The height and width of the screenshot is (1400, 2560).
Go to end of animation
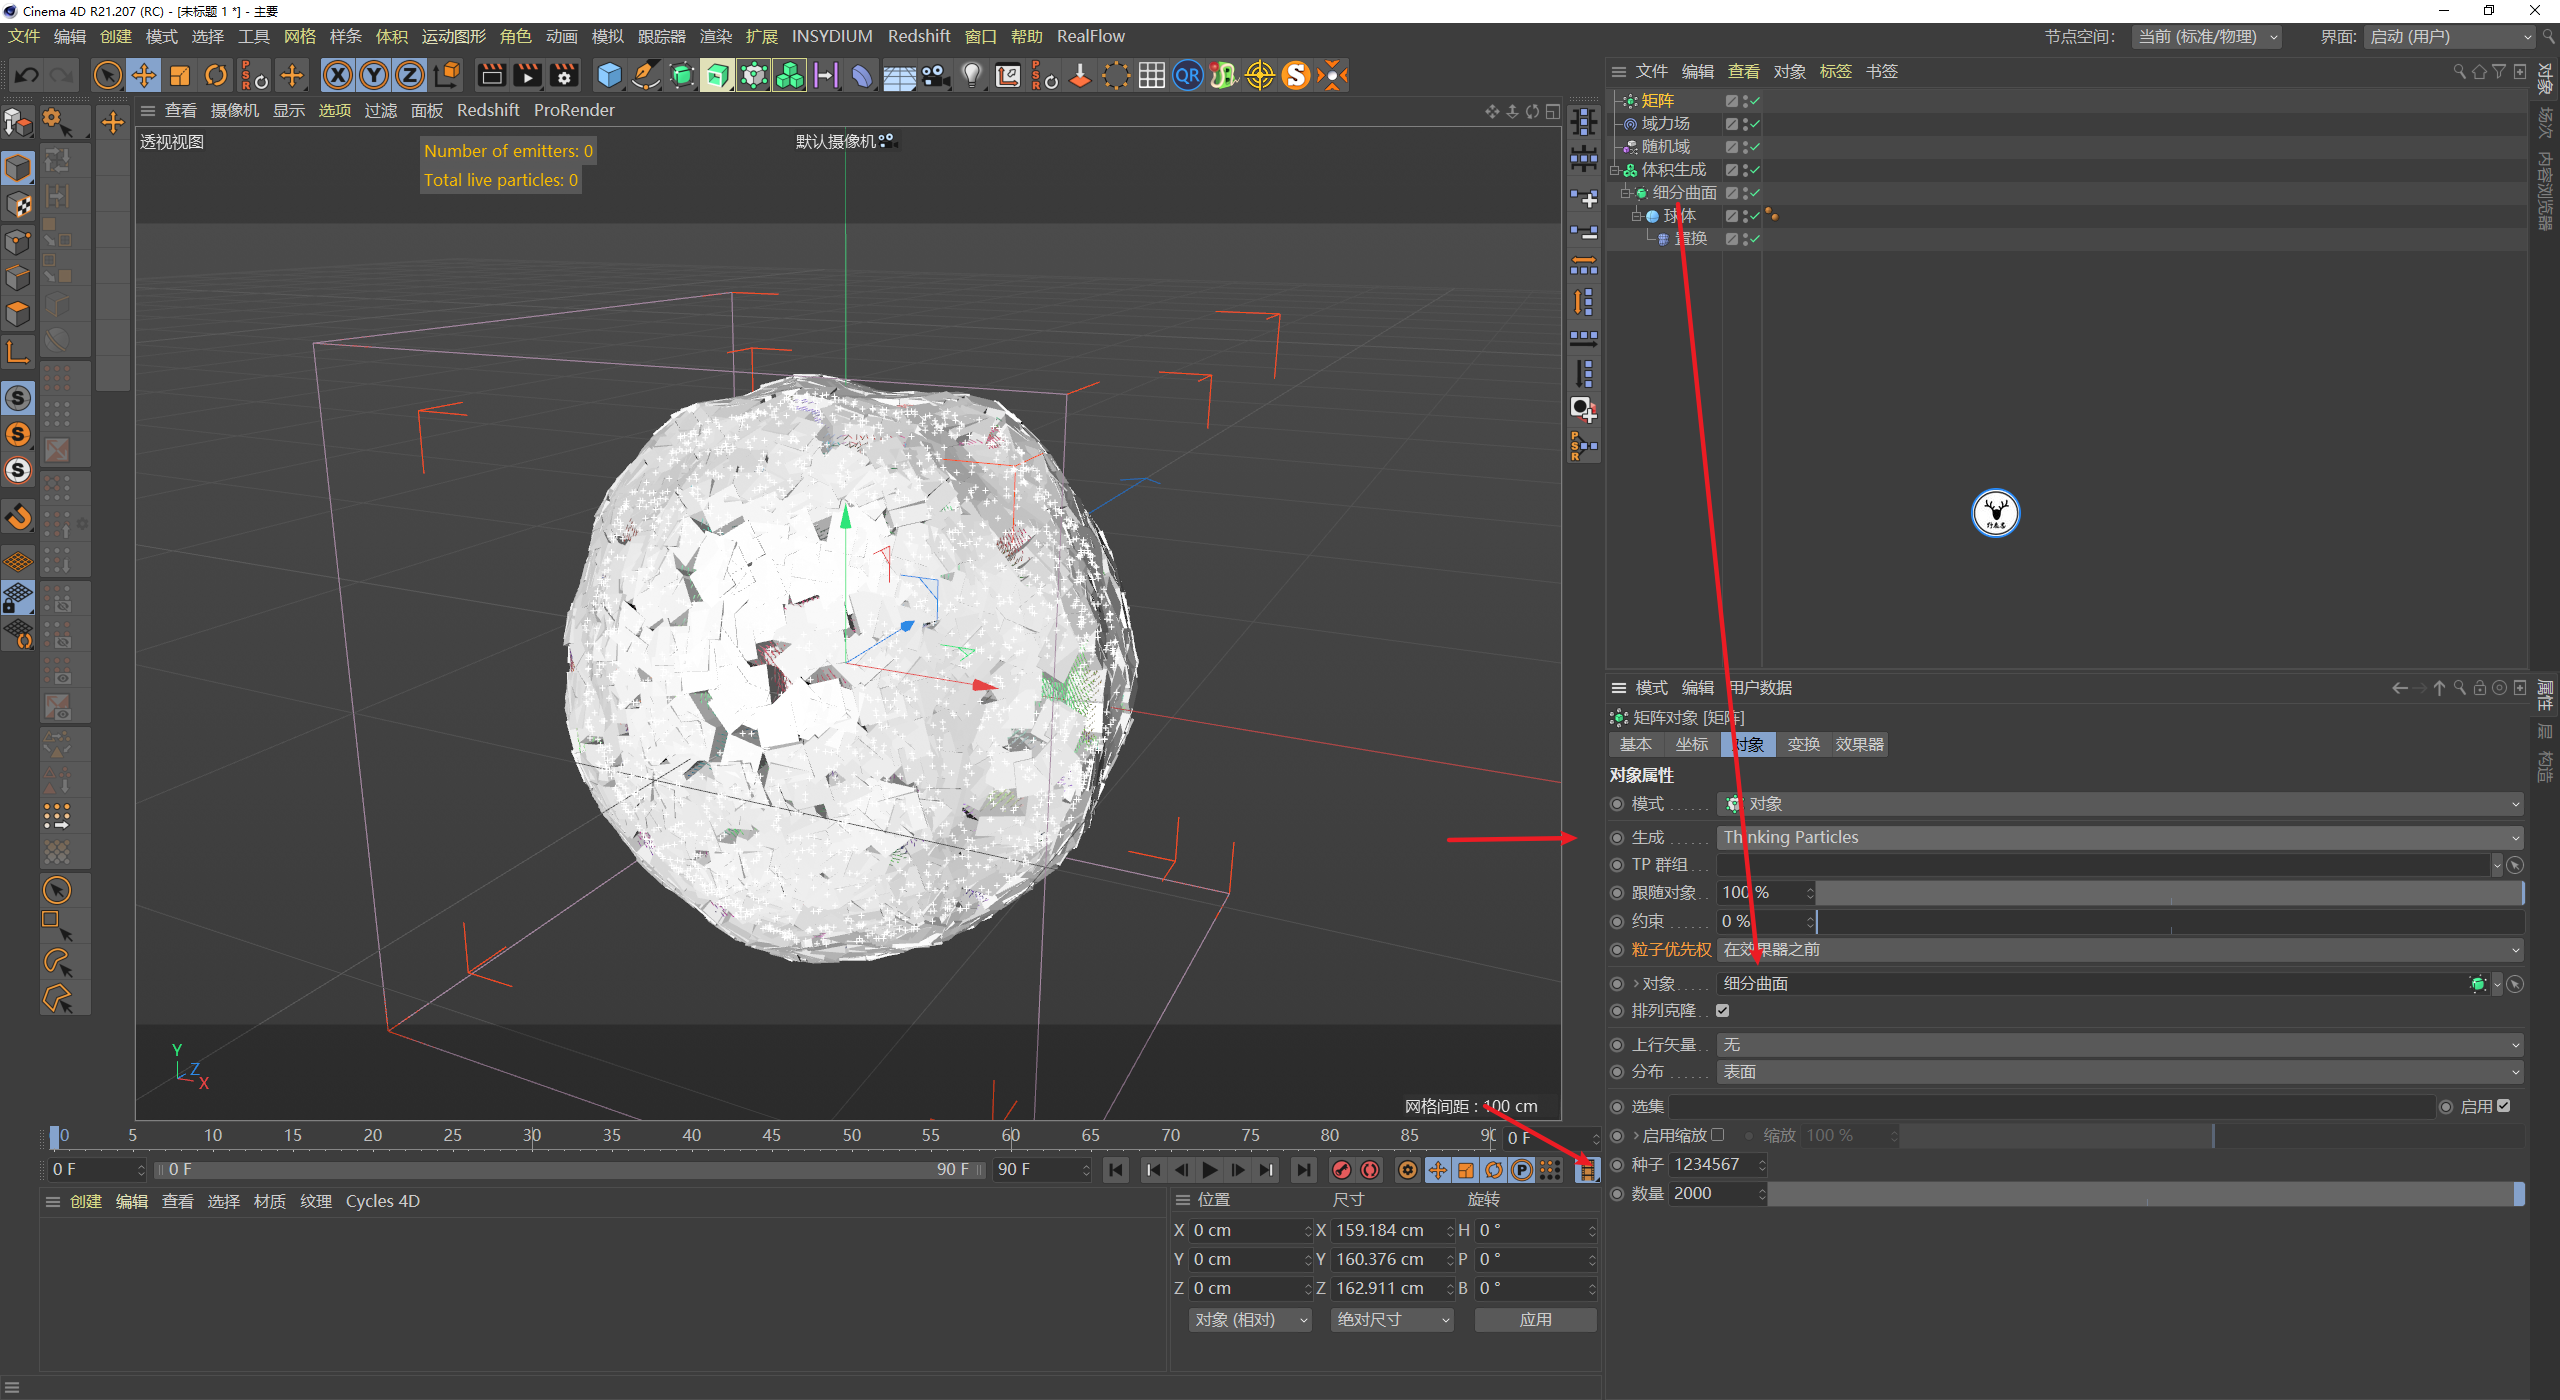(1303, 1170)
